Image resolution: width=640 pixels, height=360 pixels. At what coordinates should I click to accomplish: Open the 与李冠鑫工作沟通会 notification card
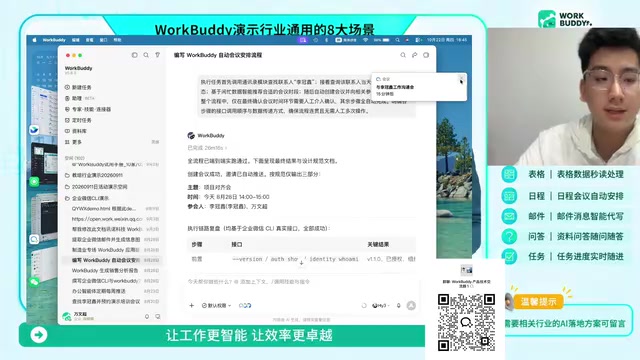click(x=419, y=87)
